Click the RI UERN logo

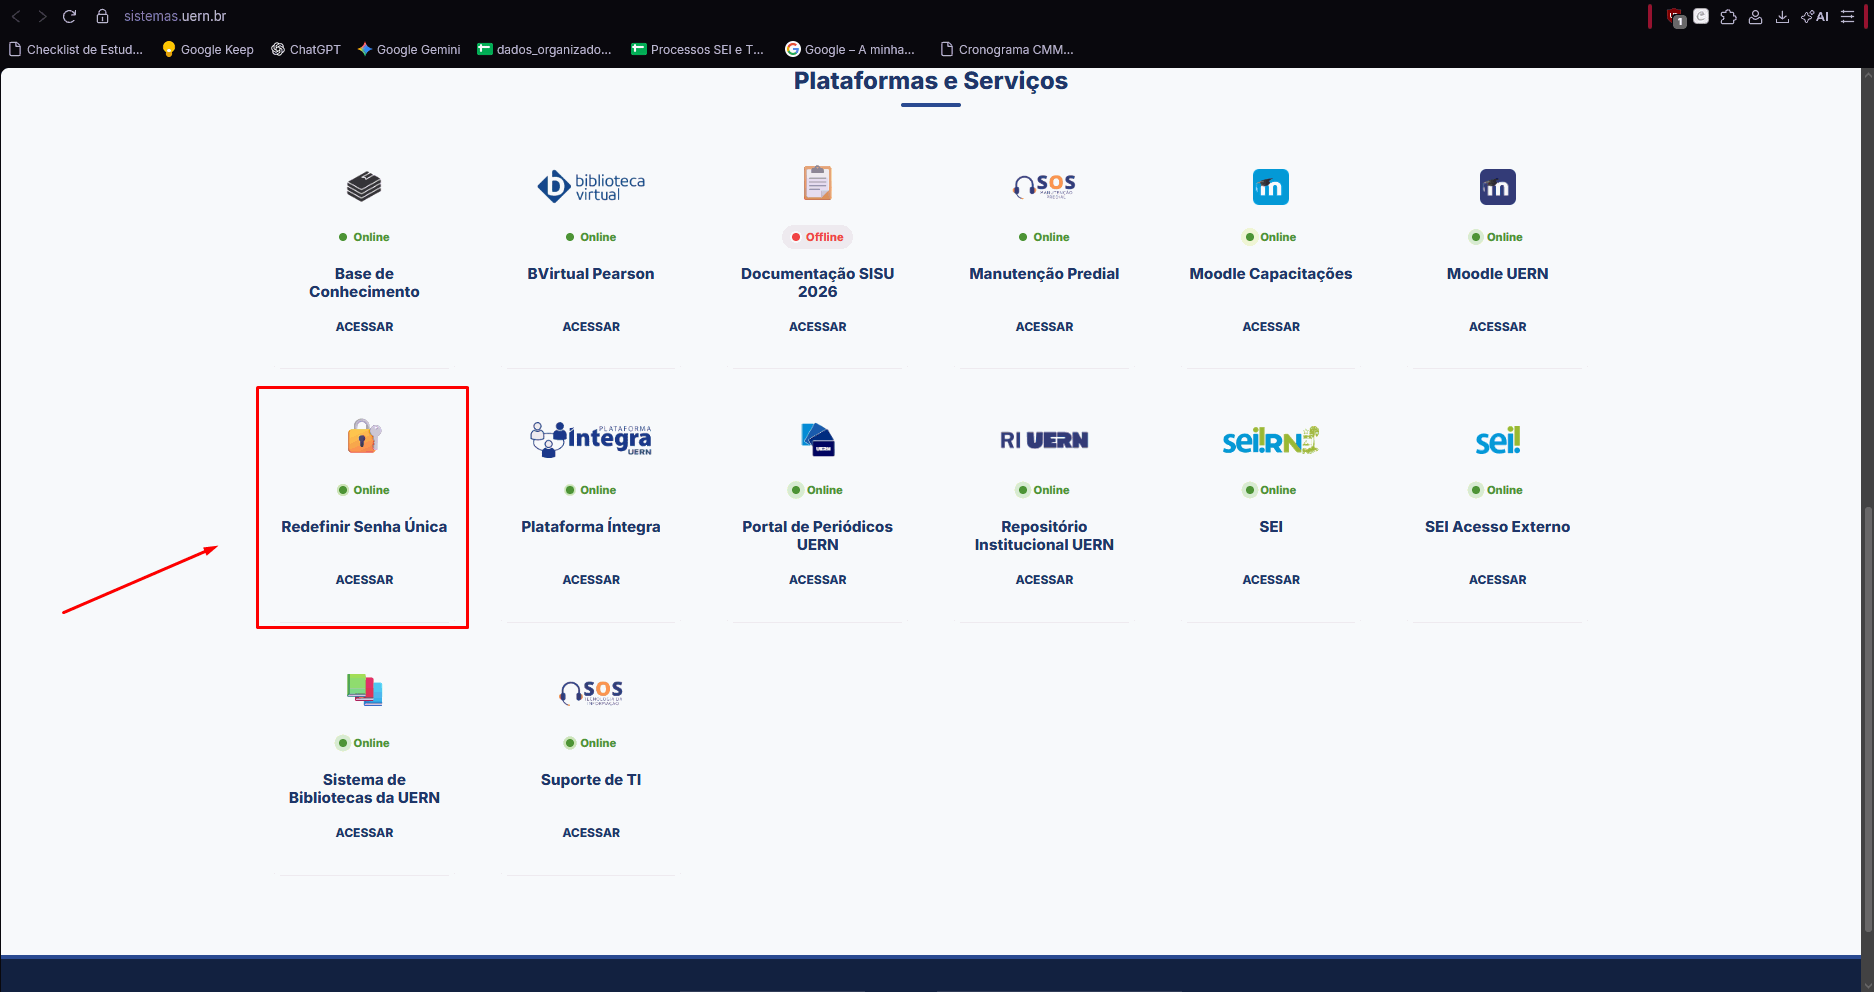tap(1044, 440)
